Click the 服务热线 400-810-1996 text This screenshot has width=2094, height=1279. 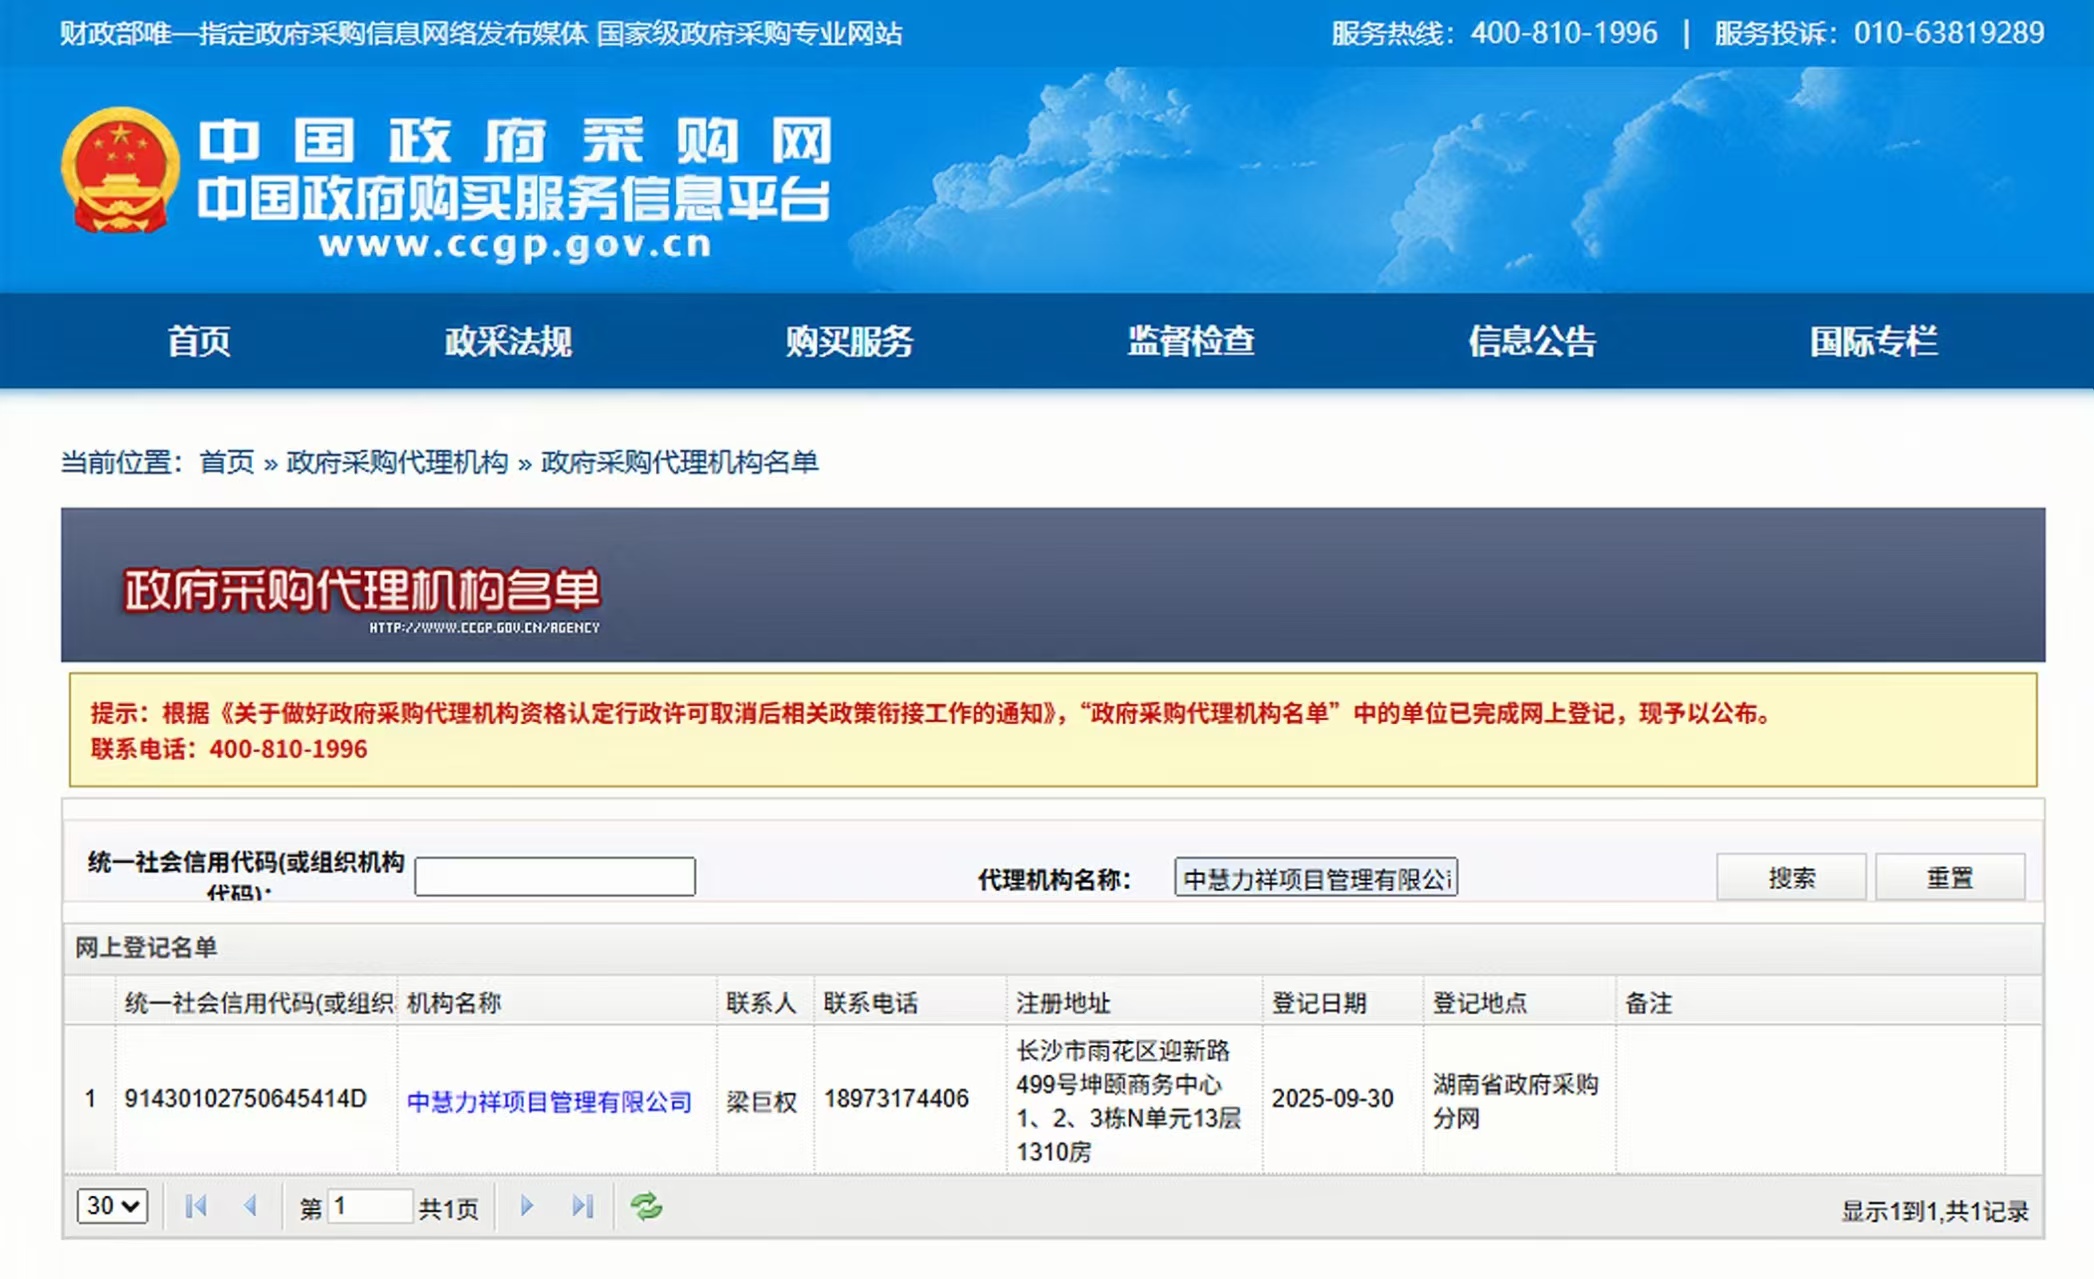(x=1494, y=33)
